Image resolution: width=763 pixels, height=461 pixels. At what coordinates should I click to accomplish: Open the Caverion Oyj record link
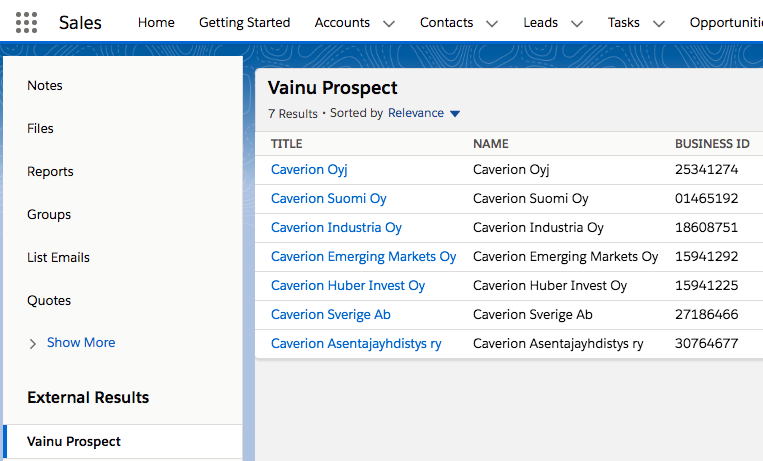(x=309, y=170)
